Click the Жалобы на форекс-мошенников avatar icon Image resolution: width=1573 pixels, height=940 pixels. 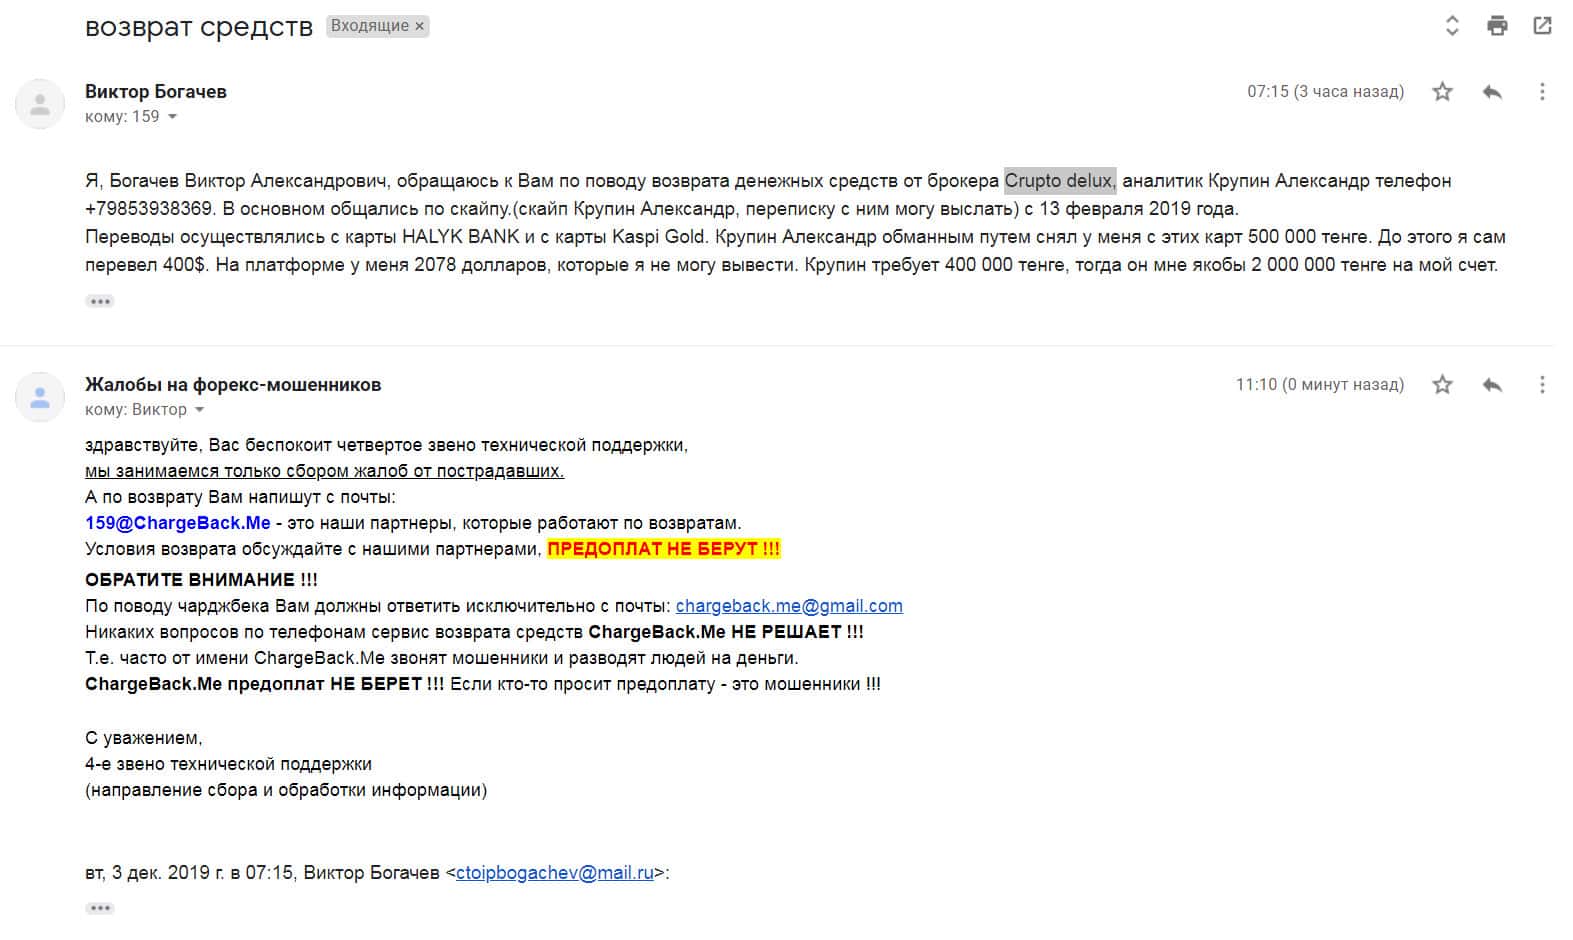click(x=40, y=397)
